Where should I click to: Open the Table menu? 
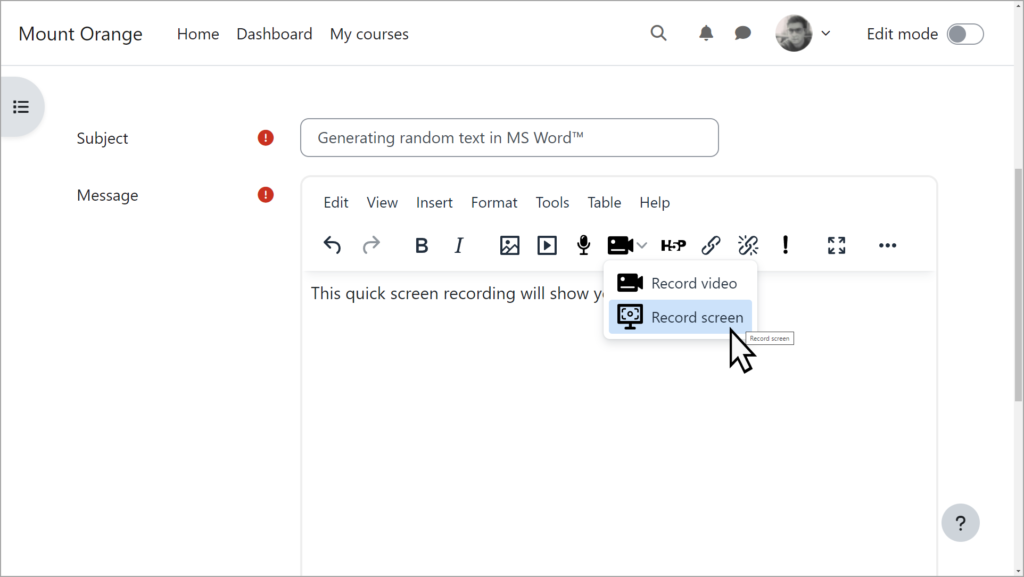604,202
